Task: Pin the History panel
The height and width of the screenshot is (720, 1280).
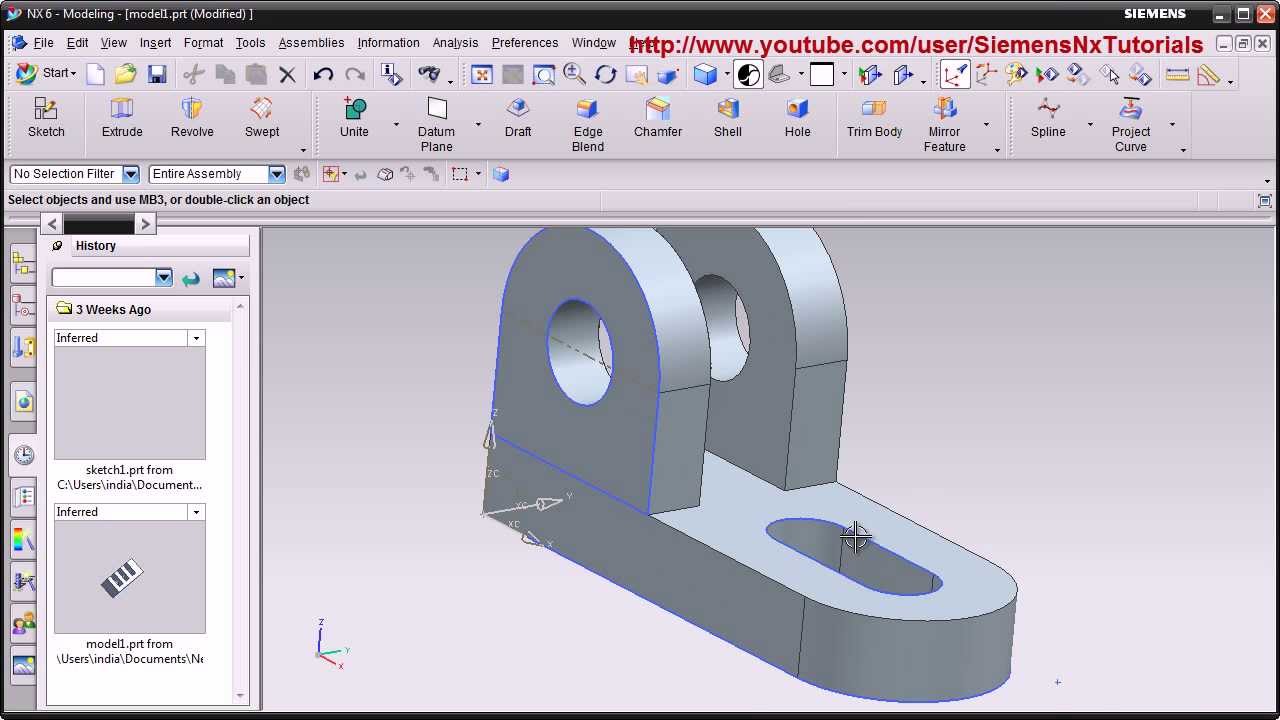Action: (x=57, y=246)
